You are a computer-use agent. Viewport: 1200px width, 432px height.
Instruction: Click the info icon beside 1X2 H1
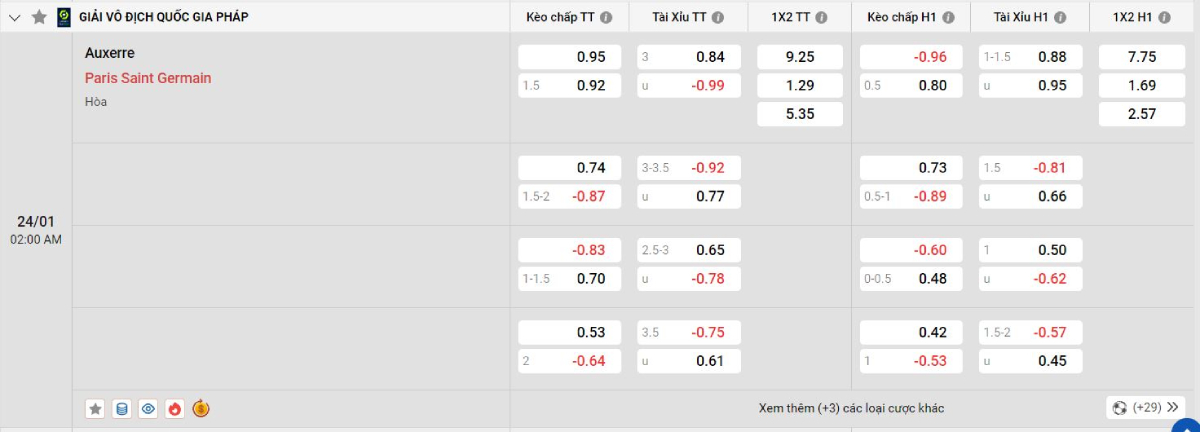(x=1162, y=17)
